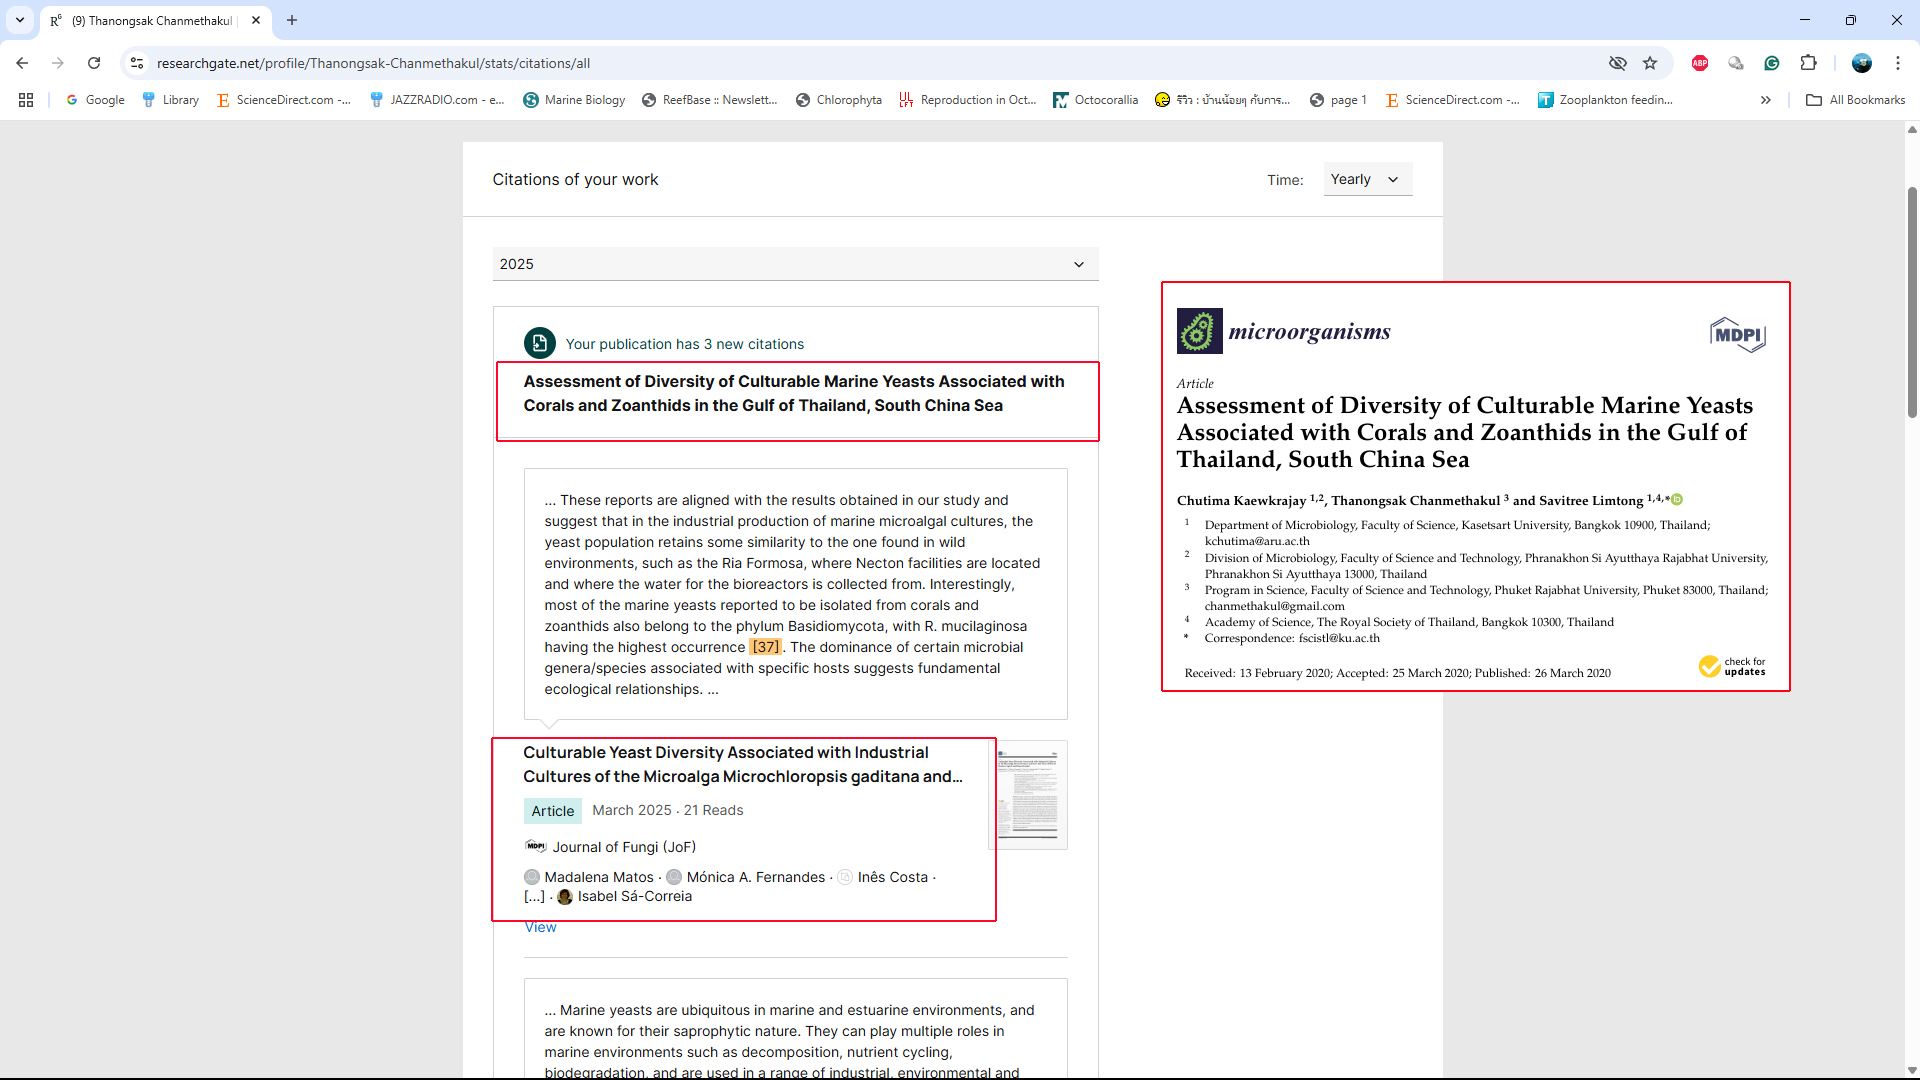Open the Adblock Plus extension icon
The image size is (1920, 1080).
coord(1700,63)
